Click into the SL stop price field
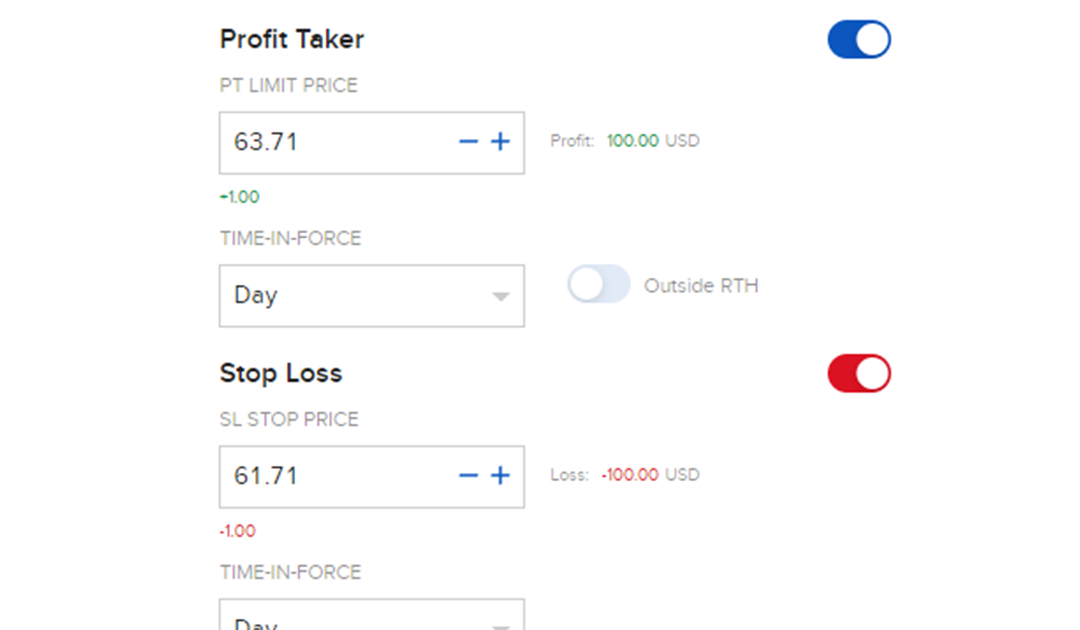1080x630 pixels. (x=330, y=476)
